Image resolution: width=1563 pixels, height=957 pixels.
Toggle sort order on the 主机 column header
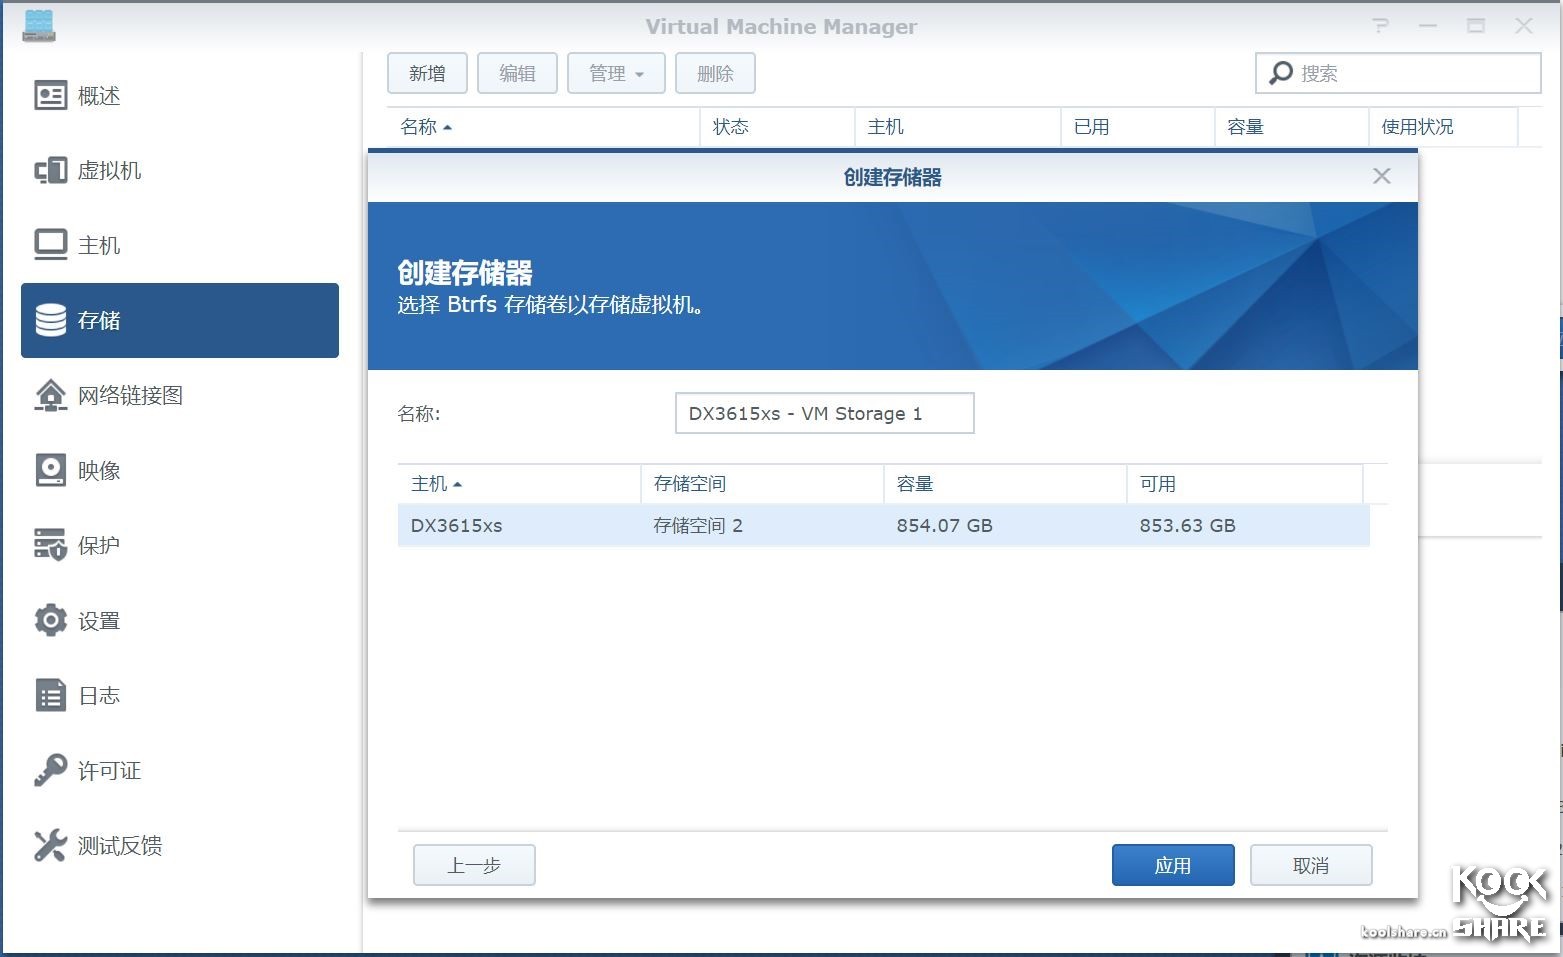[x=436, y=483]
